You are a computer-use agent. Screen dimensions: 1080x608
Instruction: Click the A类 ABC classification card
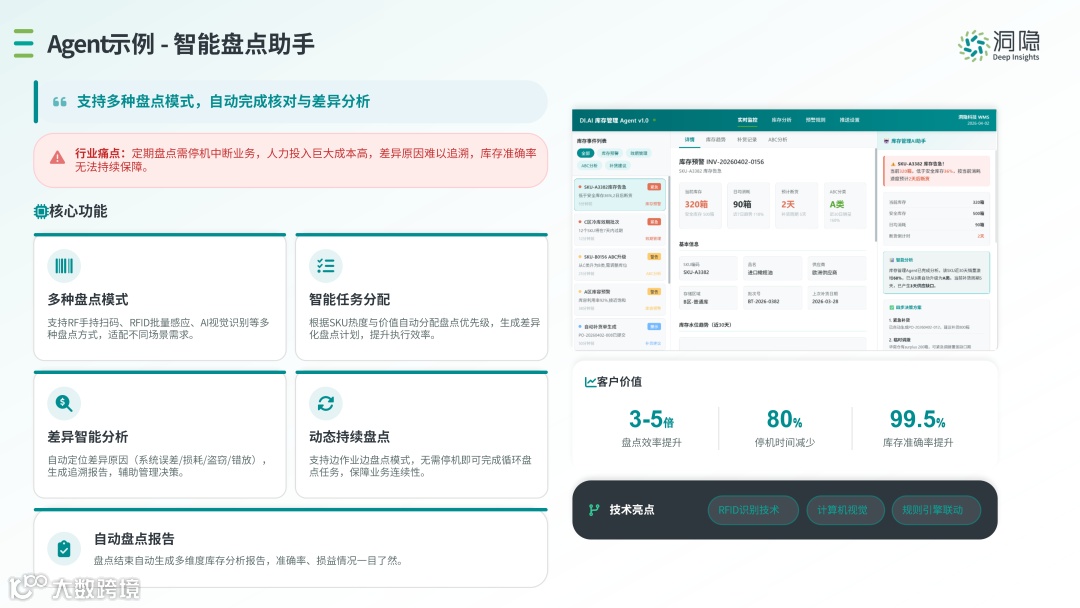(x=844, y=204)
